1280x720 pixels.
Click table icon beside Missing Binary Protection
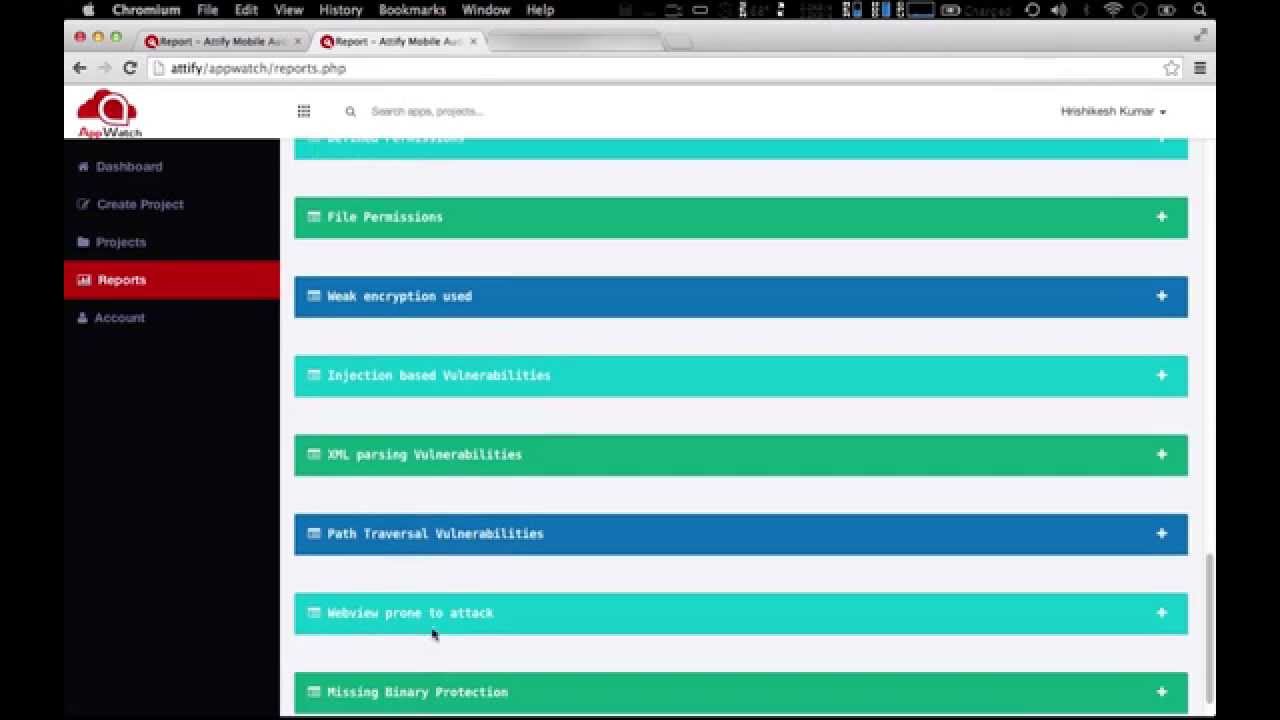(x=314, y=692)
